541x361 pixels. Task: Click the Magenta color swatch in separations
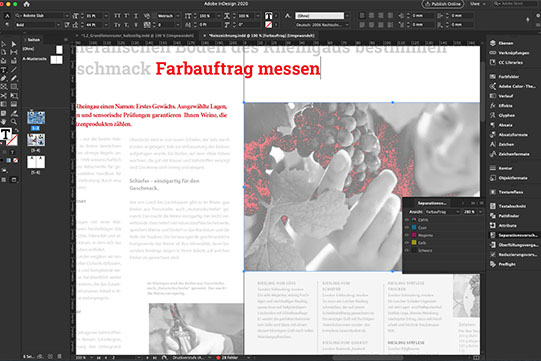414,235
